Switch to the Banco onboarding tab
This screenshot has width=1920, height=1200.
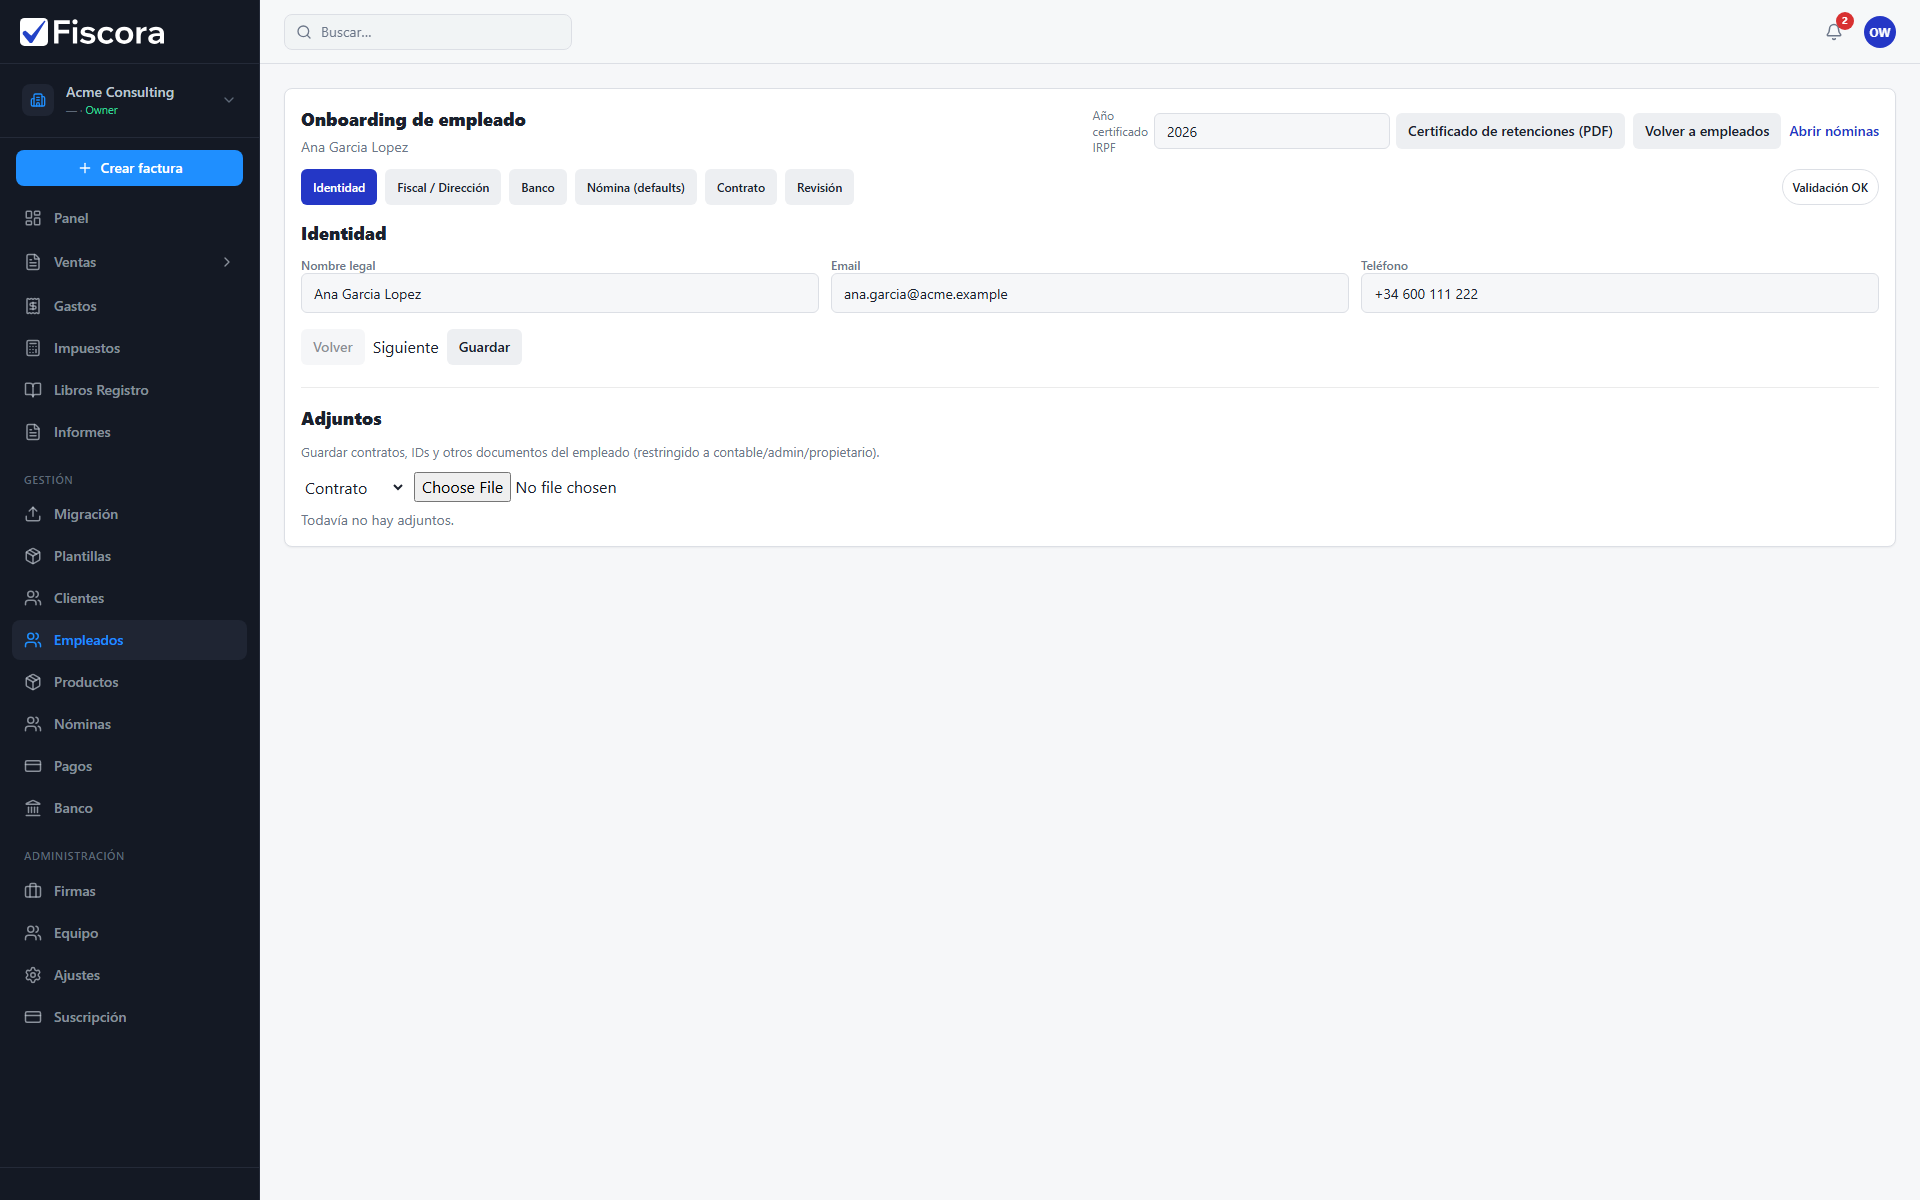[x=538, y=188]
